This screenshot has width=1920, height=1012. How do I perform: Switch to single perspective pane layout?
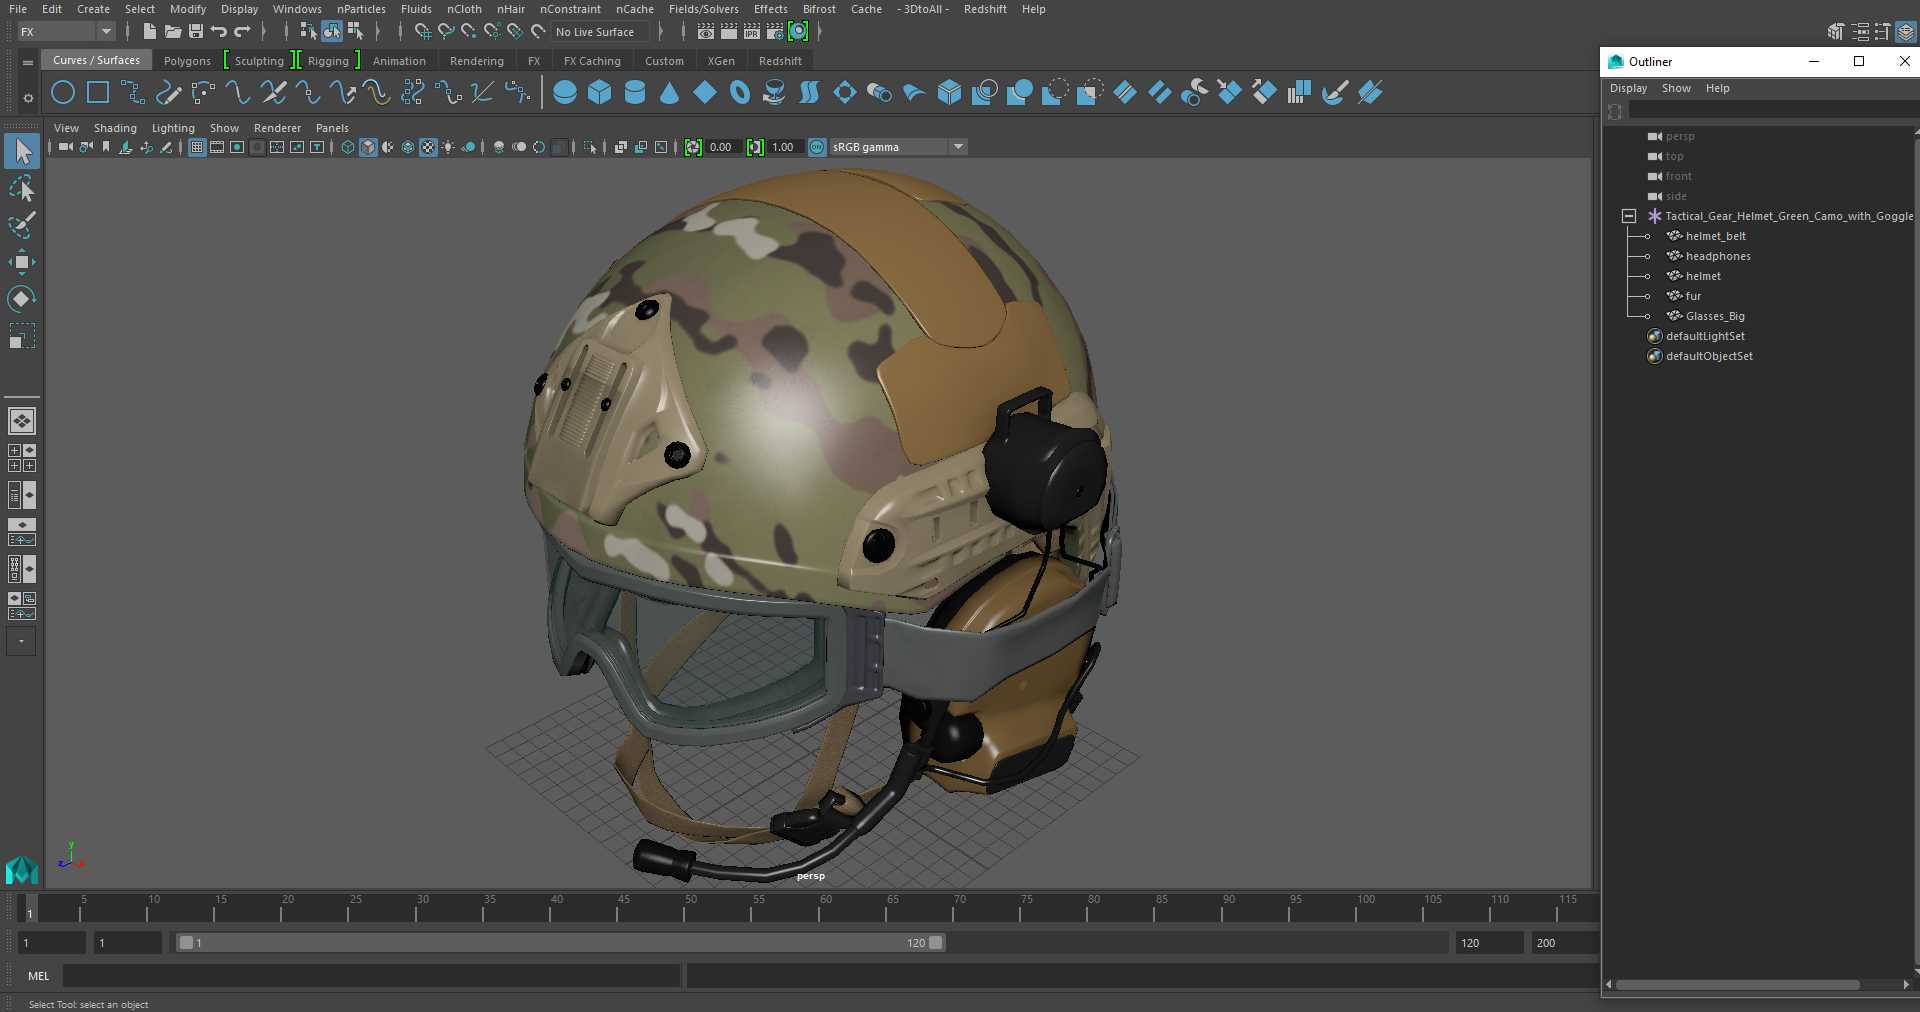22,421
